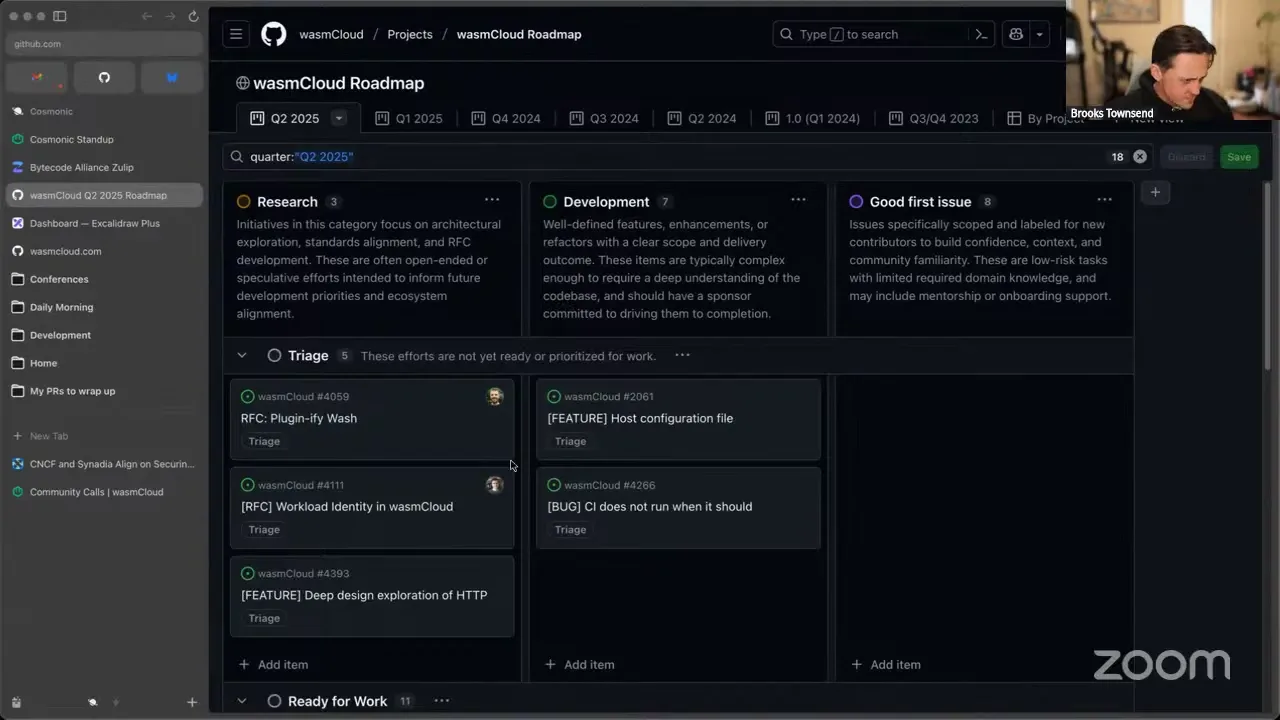Open the archive icon at sidebar bottom

[x=16, y=702]
